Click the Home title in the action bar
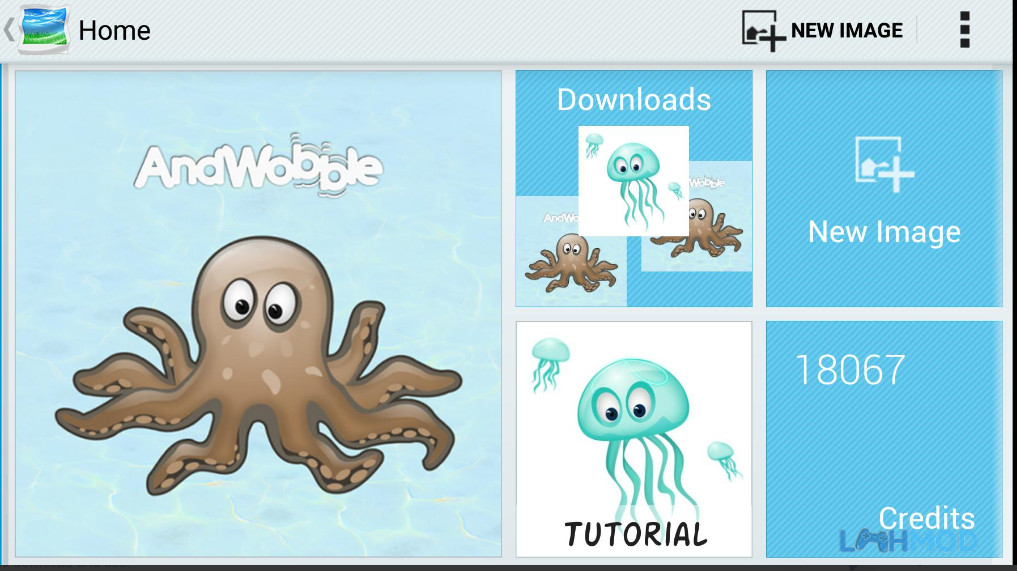 click(114, 30)
